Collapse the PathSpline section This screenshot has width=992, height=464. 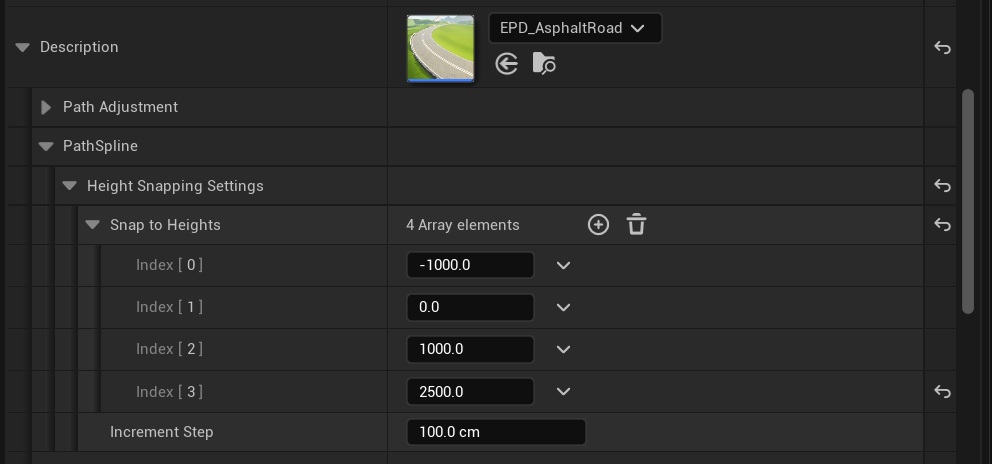click(46, 146)
